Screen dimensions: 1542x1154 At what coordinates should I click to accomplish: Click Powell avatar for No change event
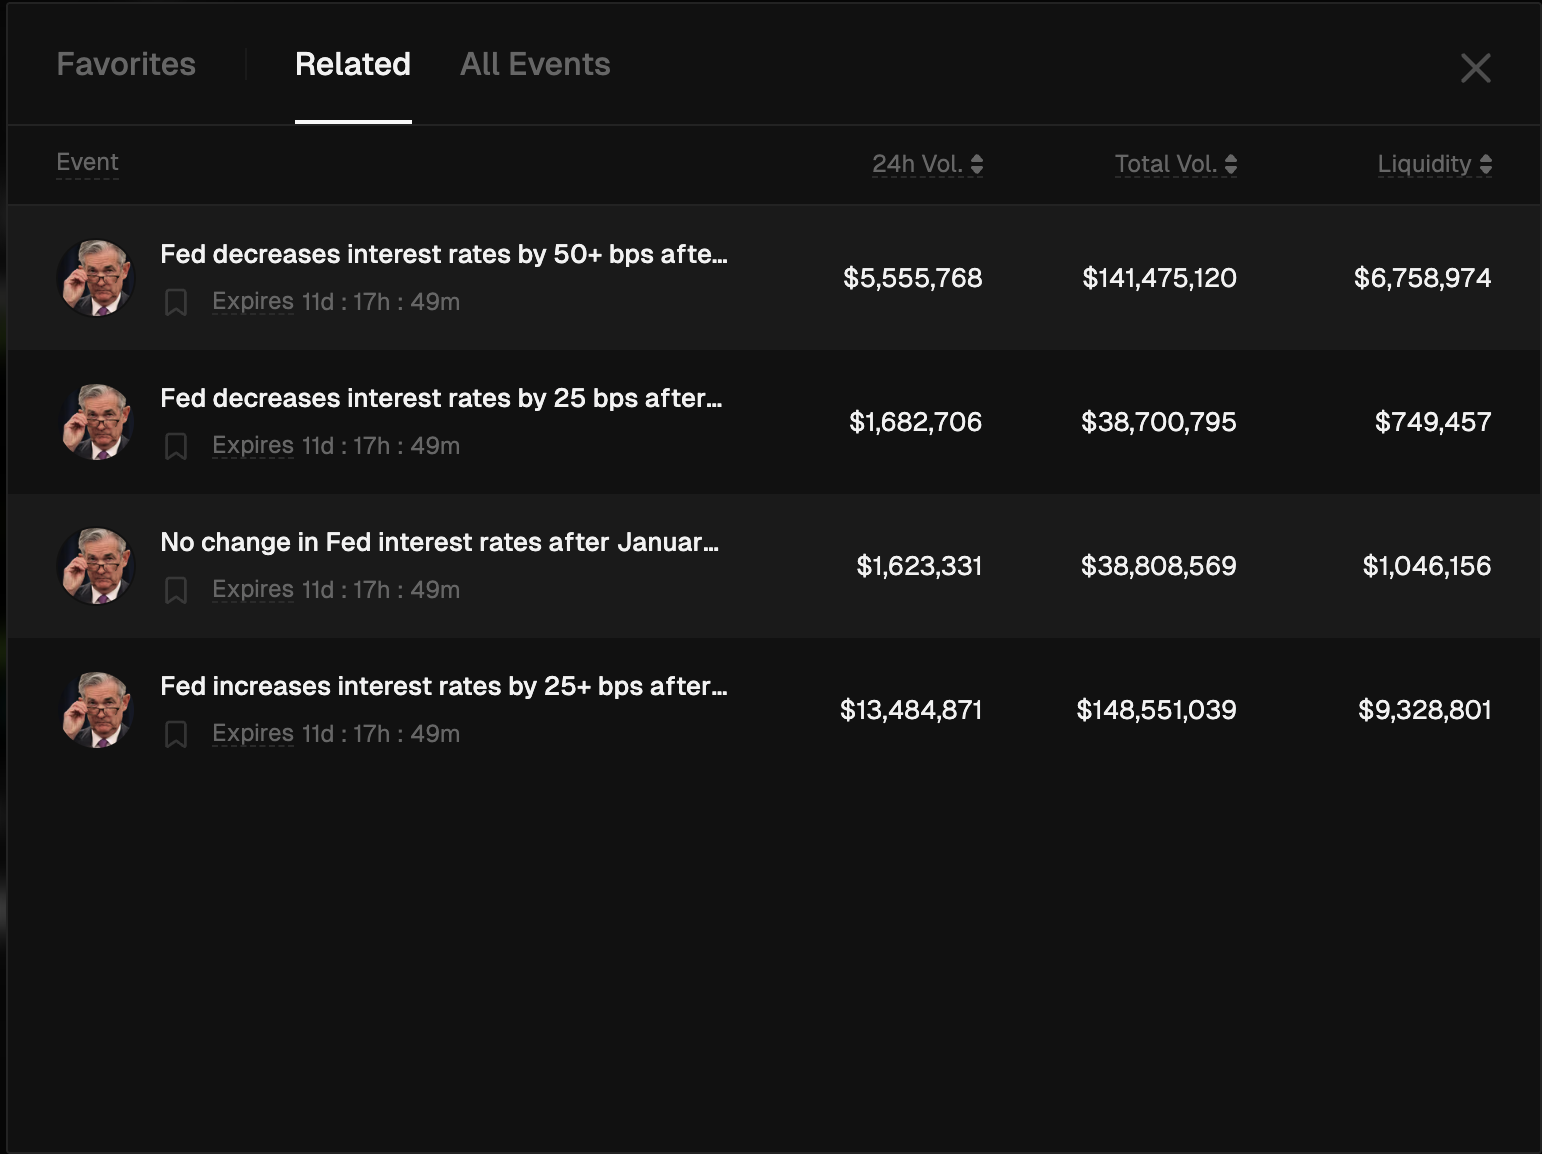pos(97,566)
